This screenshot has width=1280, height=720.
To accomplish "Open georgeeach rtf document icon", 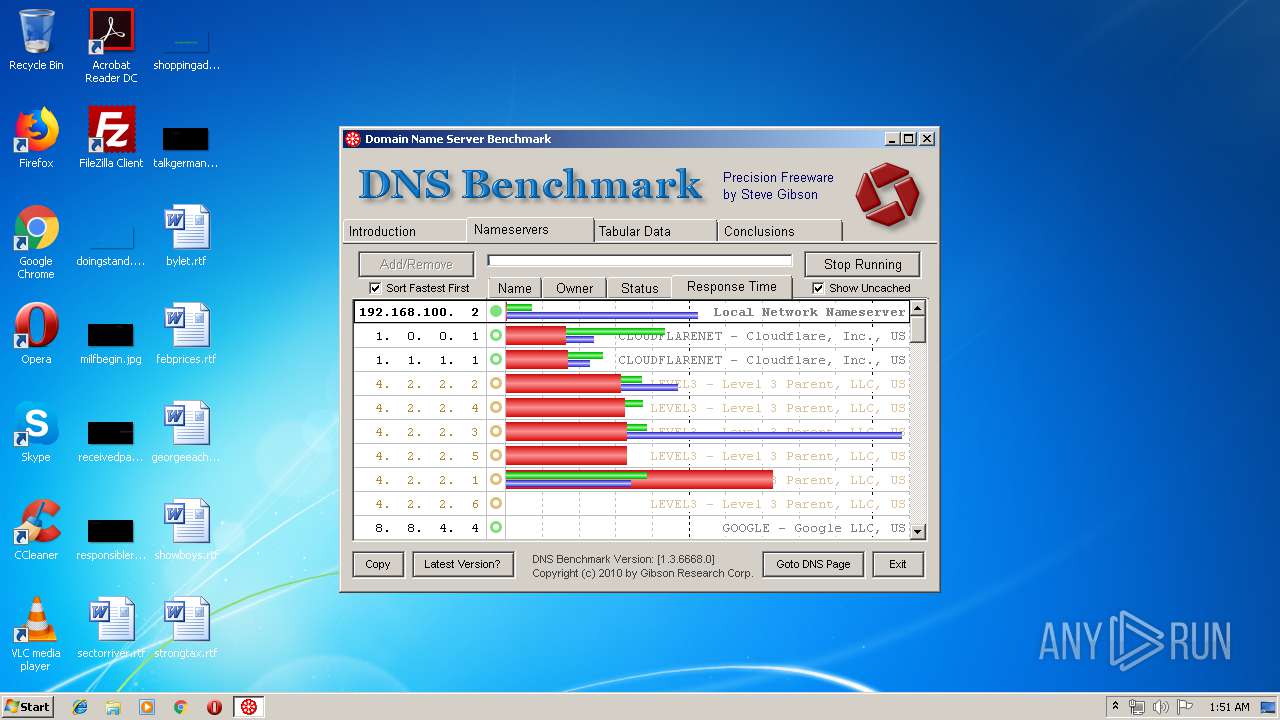I will pyautogui.click(x=186, y=432).
